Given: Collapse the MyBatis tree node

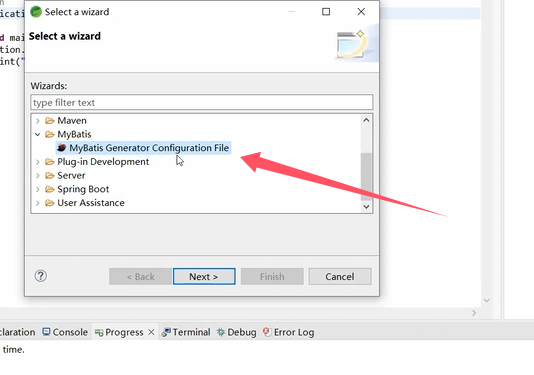Looking at the screenshot, I should (x=38, y=134).
